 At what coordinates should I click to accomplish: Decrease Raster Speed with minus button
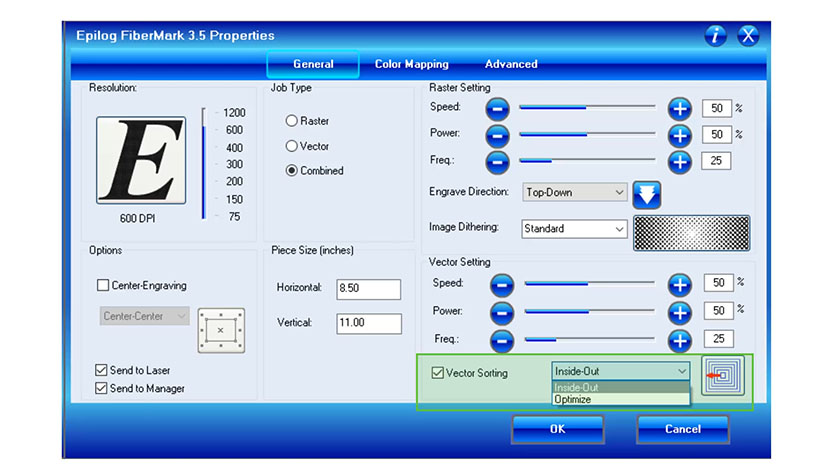tap(498, 108)
